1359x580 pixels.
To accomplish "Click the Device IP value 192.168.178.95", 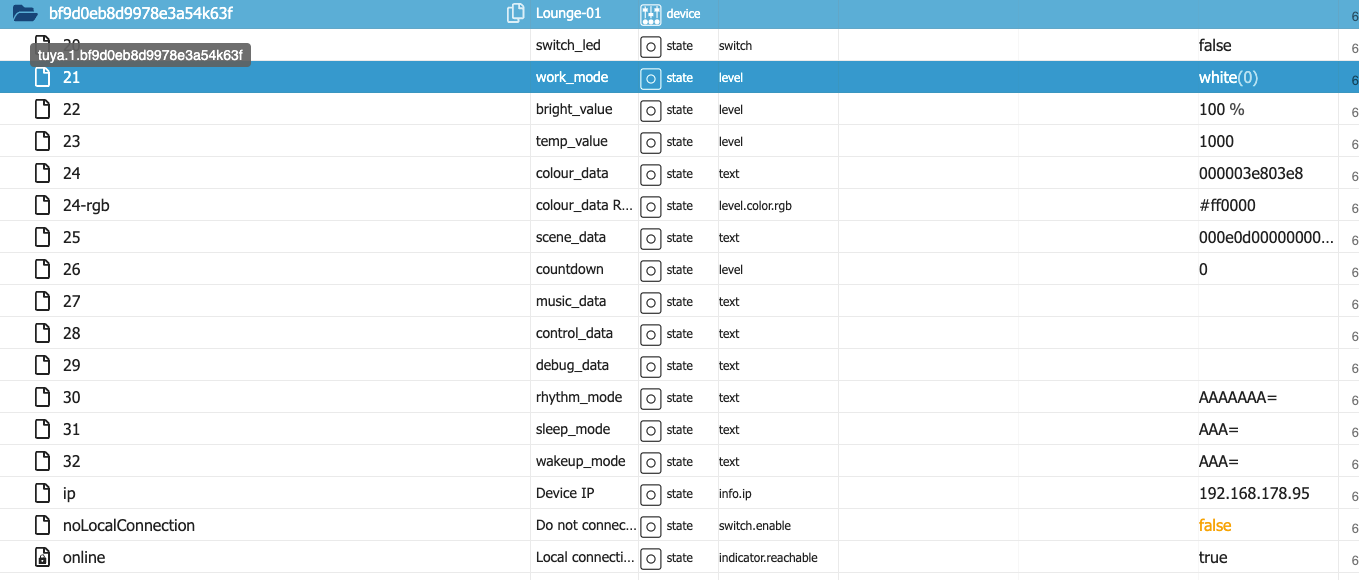I will coord(1254,493).
